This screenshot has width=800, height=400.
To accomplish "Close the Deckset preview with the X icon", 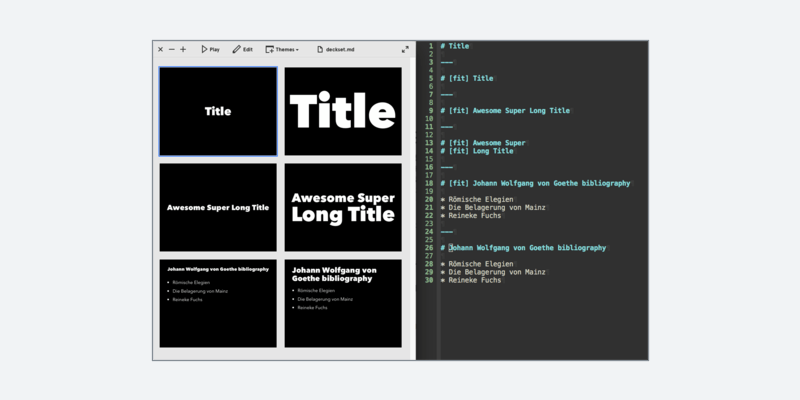I will click(x=160, y=49).
